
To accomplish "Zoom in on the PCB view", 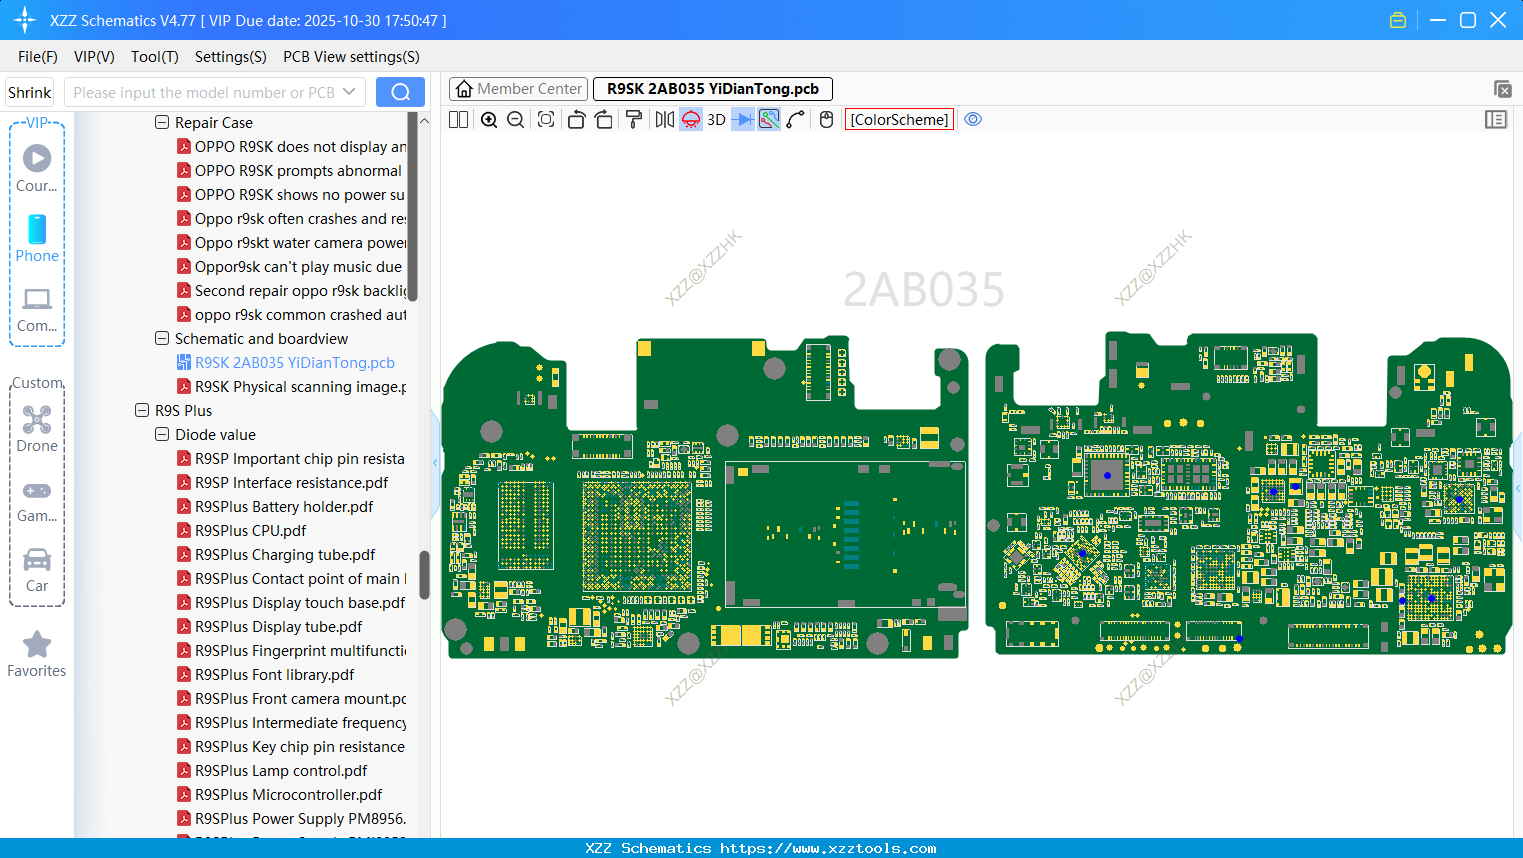I will click(x=489, y=119).
